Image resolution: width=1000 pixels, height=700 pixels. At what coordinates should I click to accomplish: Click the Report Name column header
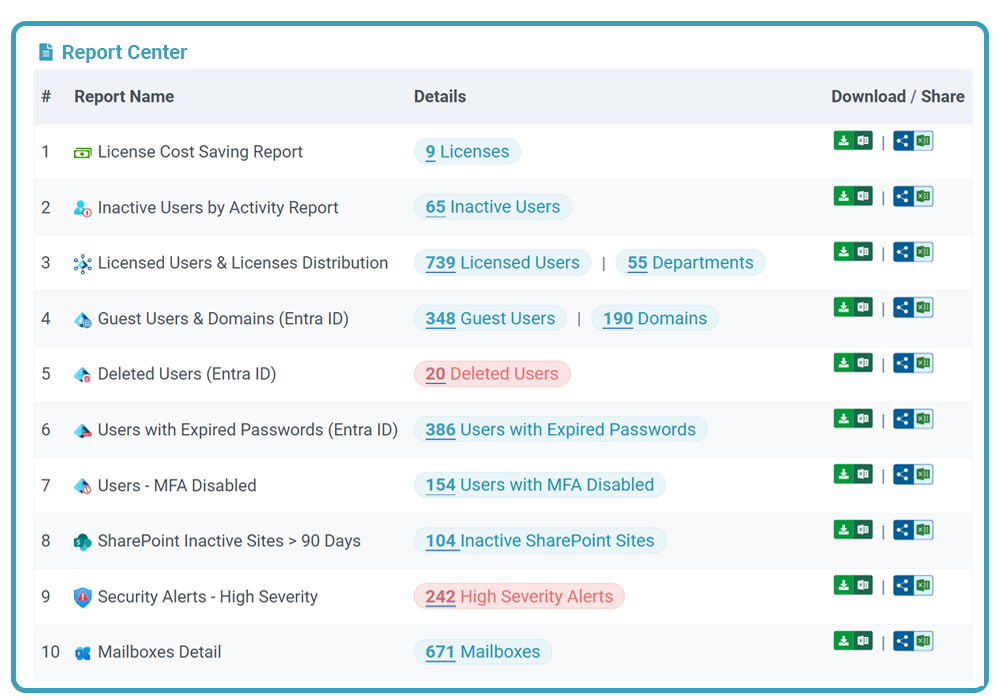click(124, 96)
